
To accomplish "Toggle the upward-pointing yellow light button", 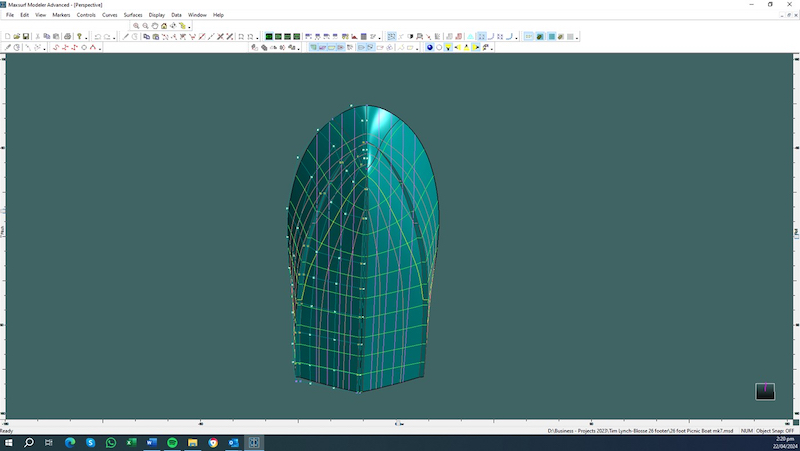I will click(x=466, y=47).
